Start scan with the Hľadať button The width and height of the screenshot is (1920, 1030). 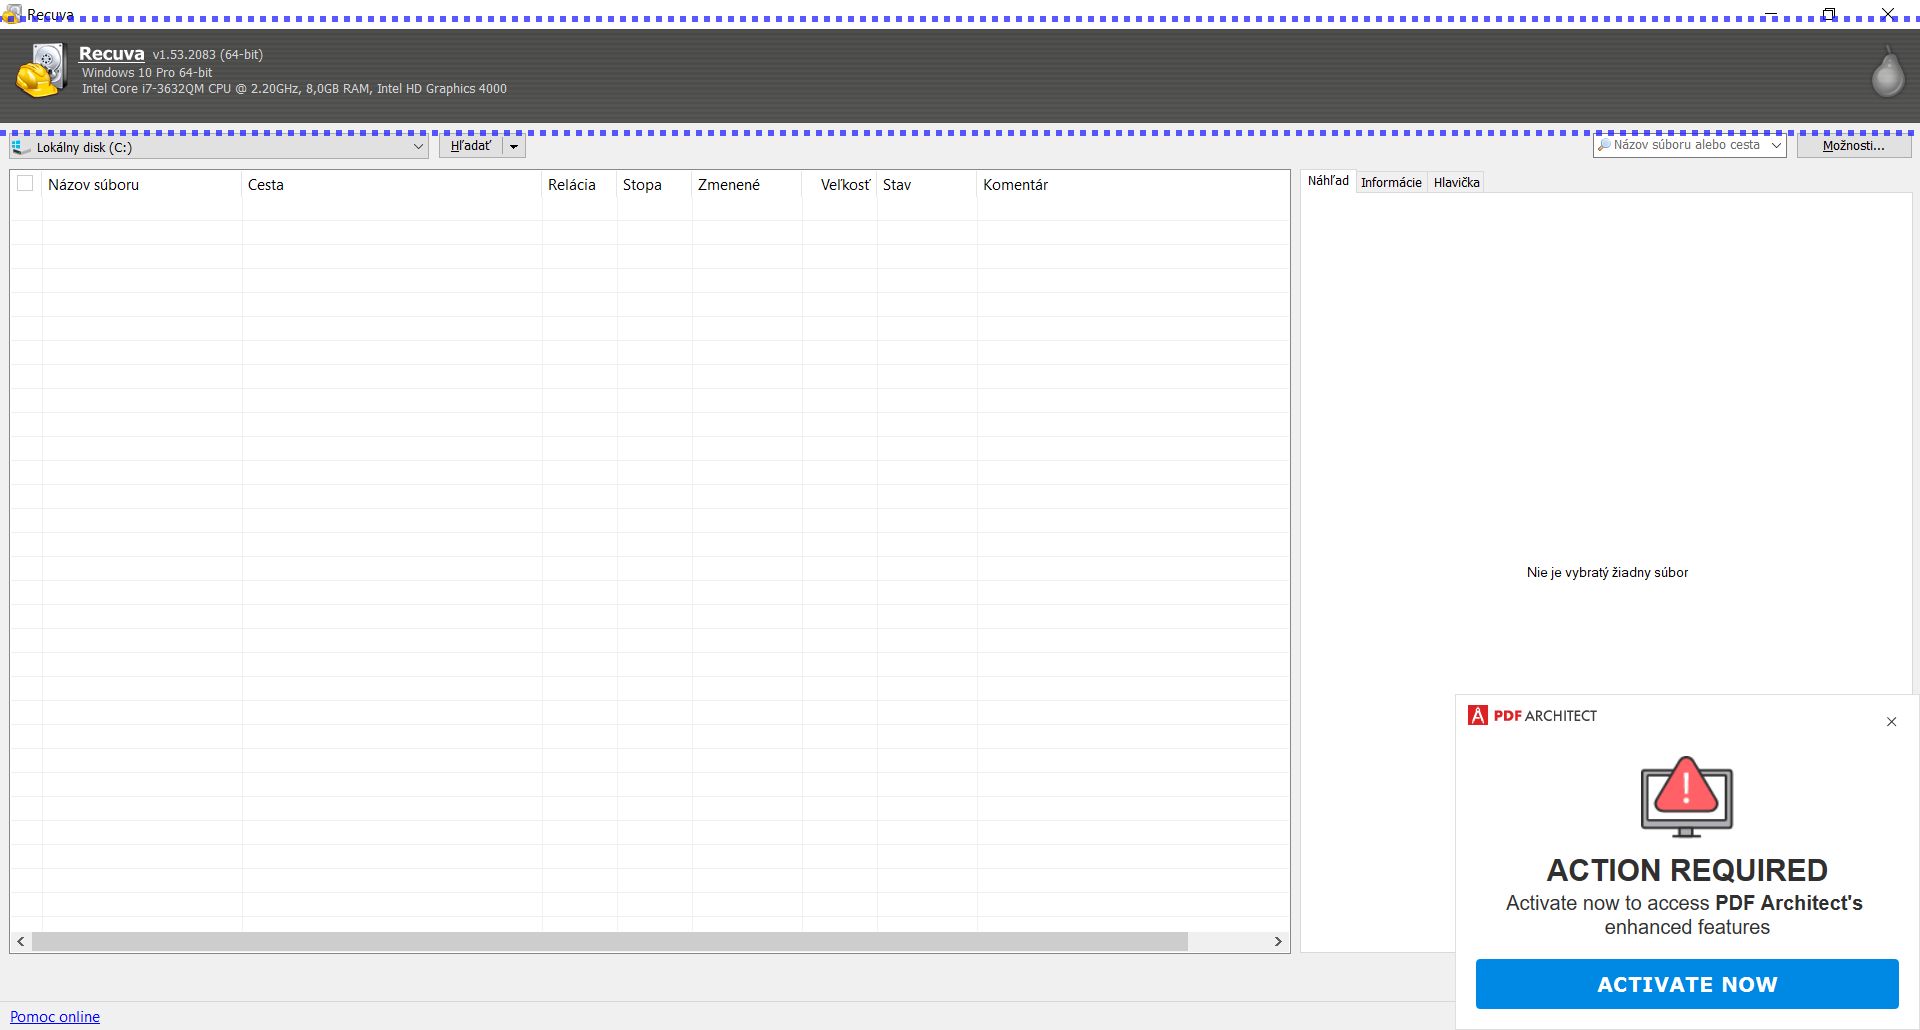[471, 146]
